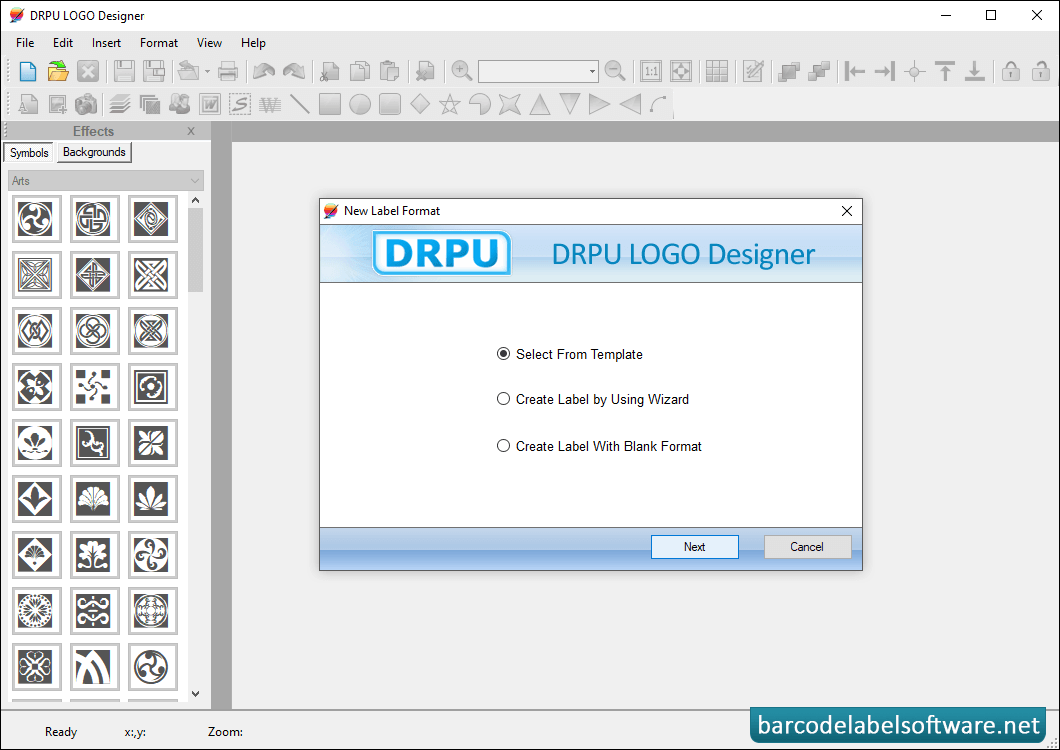Close the New Label Format dialog
This screenshot has width=1060, height=750.
click(x=846, y=211)
